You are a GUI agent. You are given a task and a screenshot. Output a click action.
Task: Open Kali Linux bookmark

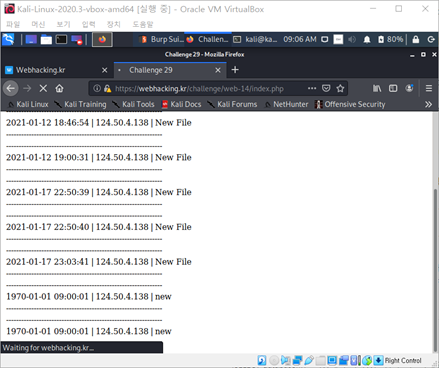(x=28, y=104)
